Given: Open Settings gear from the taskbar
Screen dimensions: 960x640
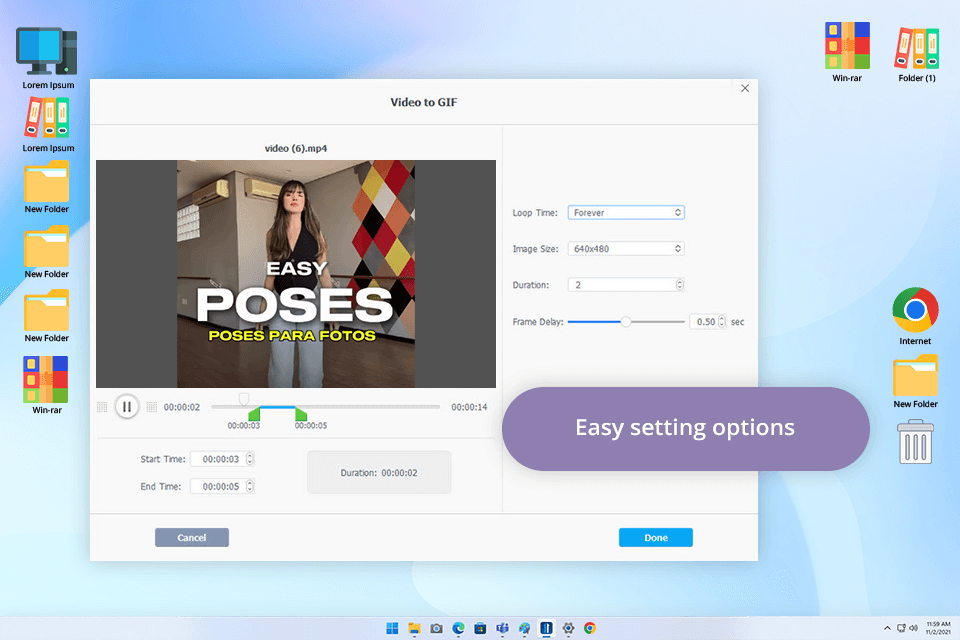Looking at the screenshot, I should click(x=568, y=628).
